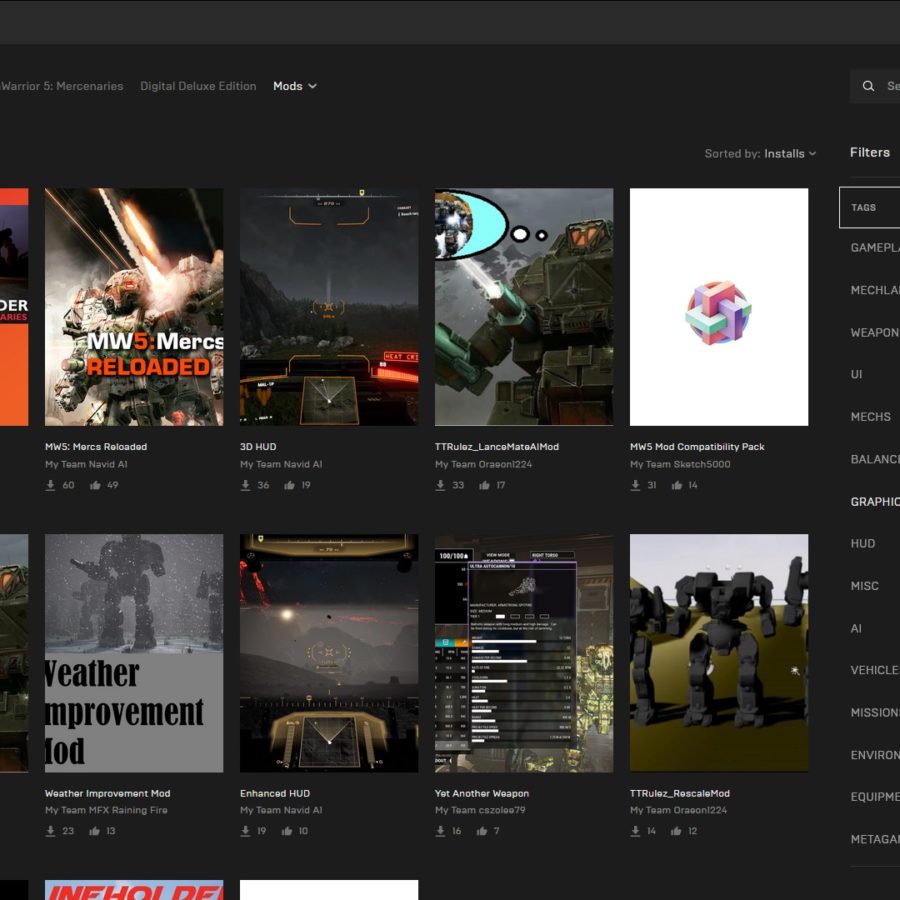Switch to the Digital Deluxe Edition tab
This screenshot has height=900, width=900.
click(x=198, y=86)
